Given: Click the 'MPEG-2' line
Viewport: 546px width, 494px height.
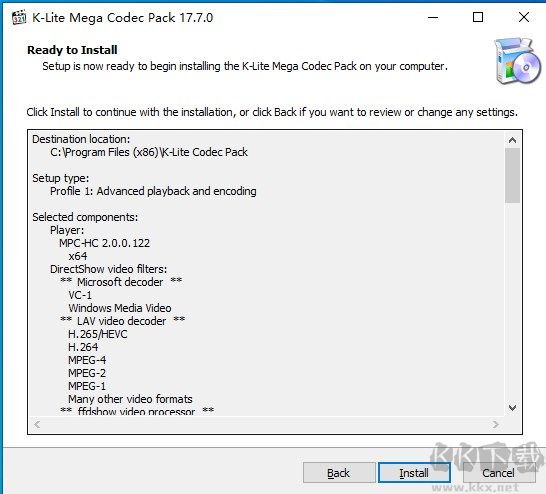Looking at the screenshot, I should [87, 373].
